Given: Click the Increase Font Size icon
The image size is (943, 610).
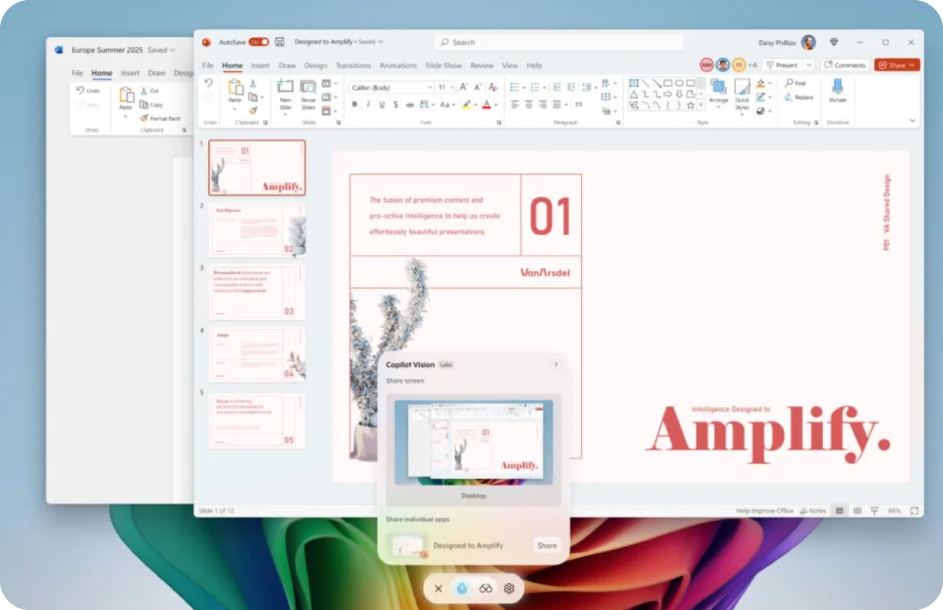Looking at the screenshot, I should pyautogui.click(x=464, y=88).
